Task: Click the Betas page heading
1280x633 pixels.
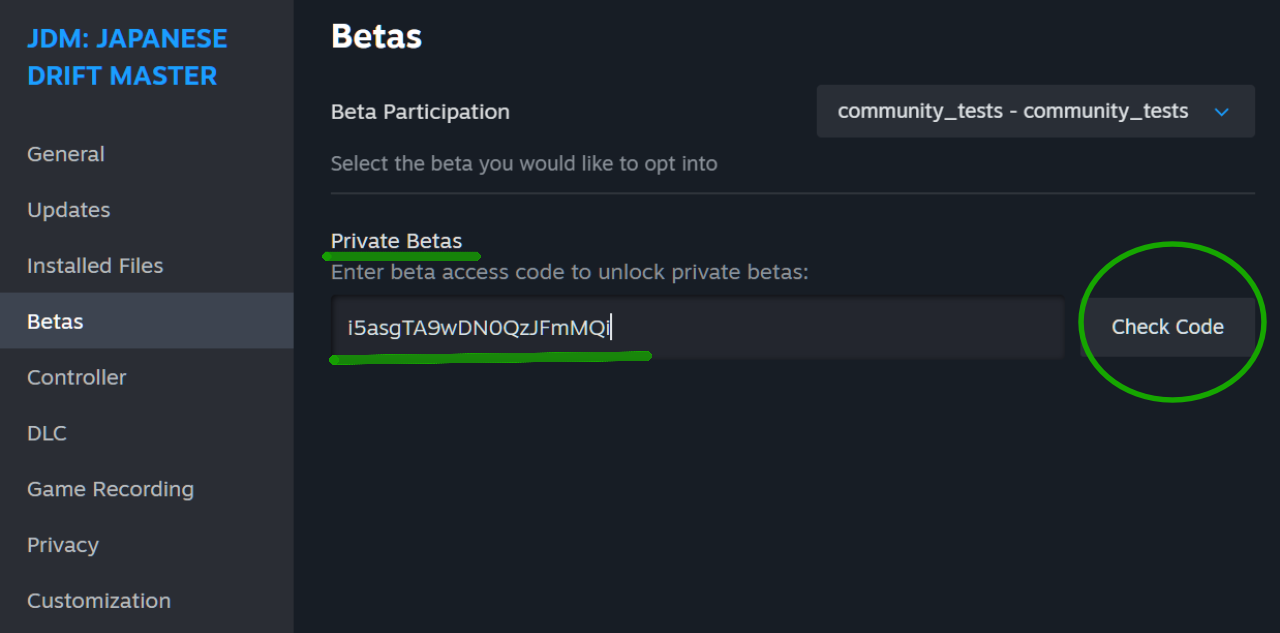Action: click(x=376, y=36)
